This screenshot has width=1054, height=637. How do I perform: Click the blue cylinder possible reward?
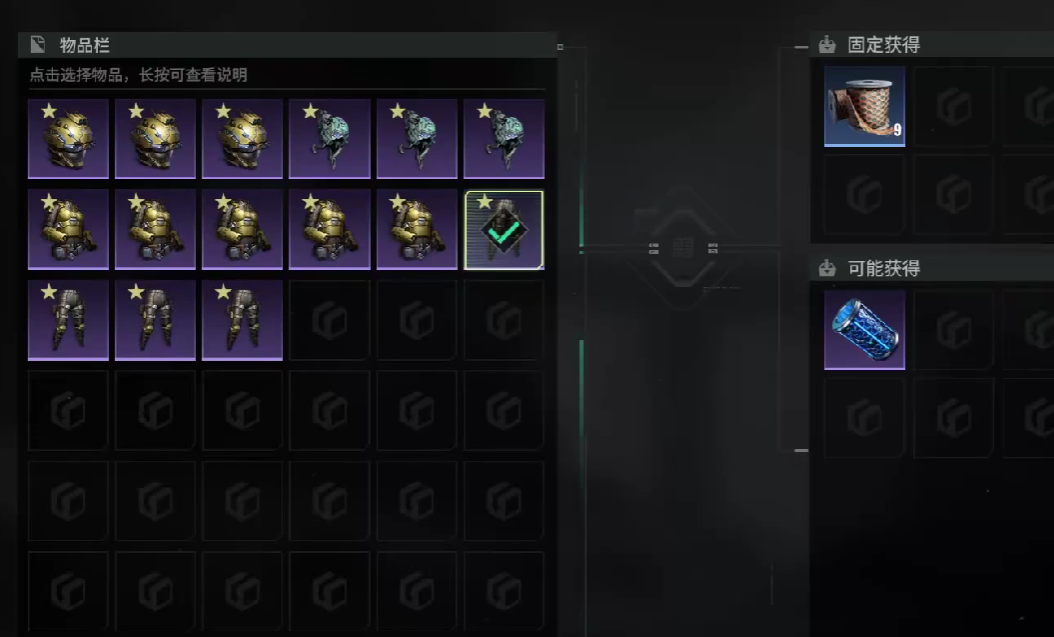point(864,330)
